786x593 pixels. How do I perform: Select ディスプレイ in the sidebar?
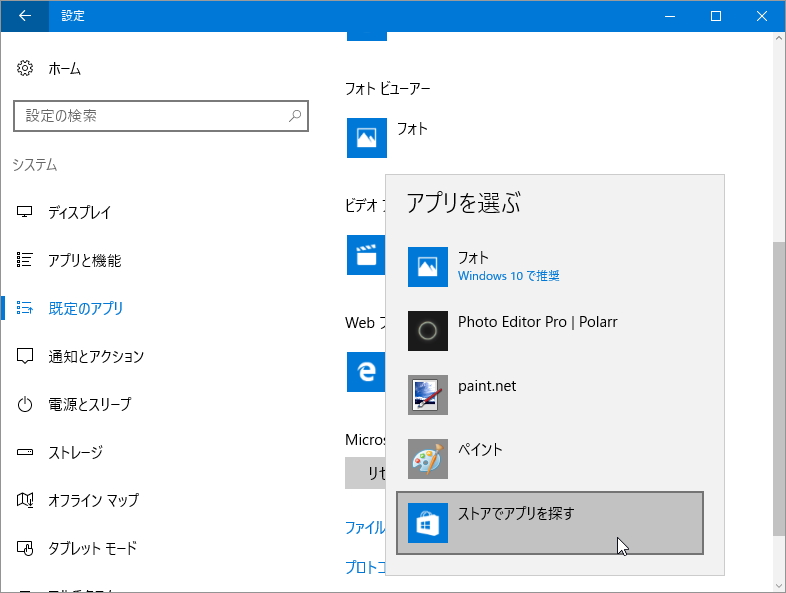(x=79, y=212)
